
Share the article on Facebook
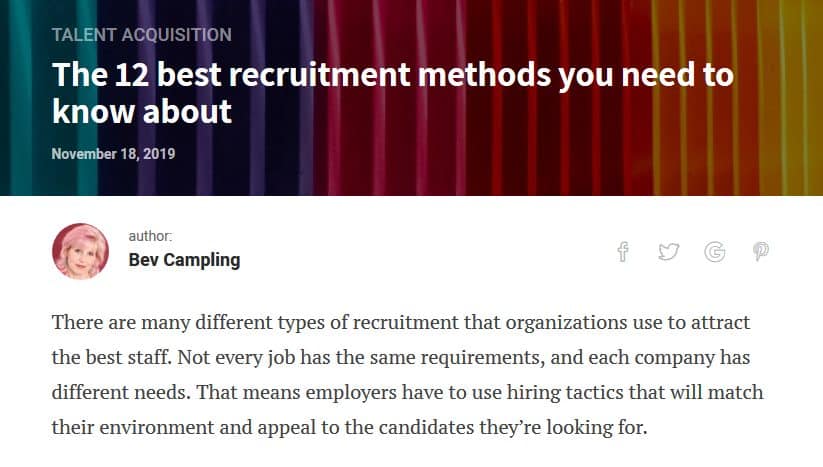click(622, 252)
